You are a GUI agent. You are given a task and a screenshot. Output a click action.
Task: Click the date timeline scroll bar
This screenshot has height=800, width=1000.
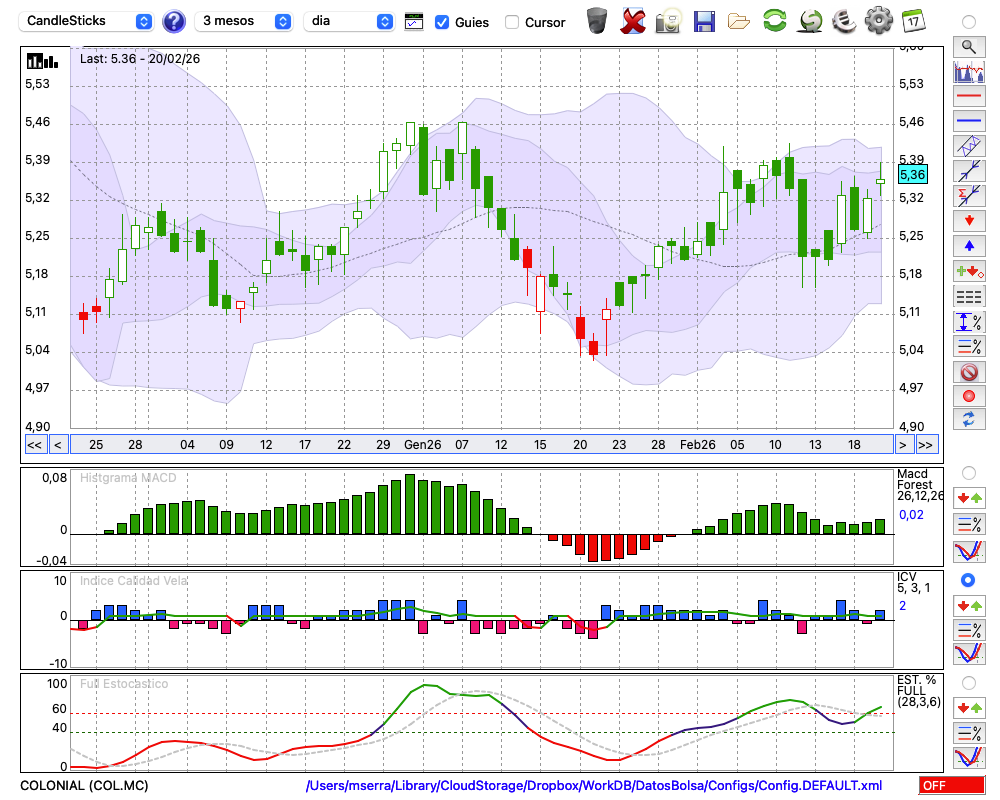pos(480,445)
